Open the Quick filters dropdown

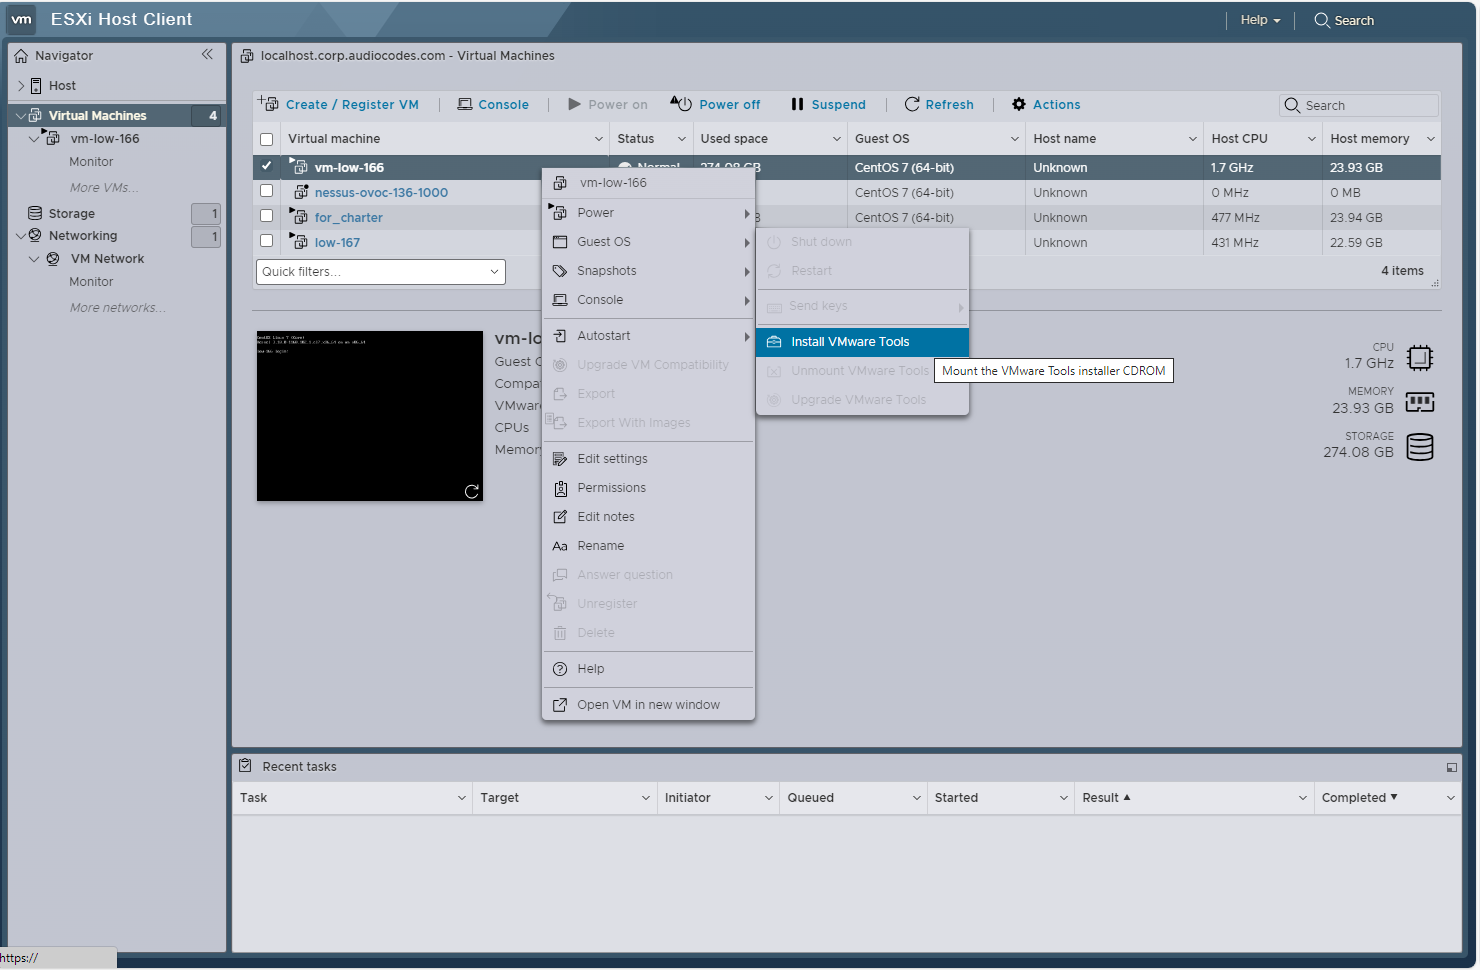pos(380,272)
